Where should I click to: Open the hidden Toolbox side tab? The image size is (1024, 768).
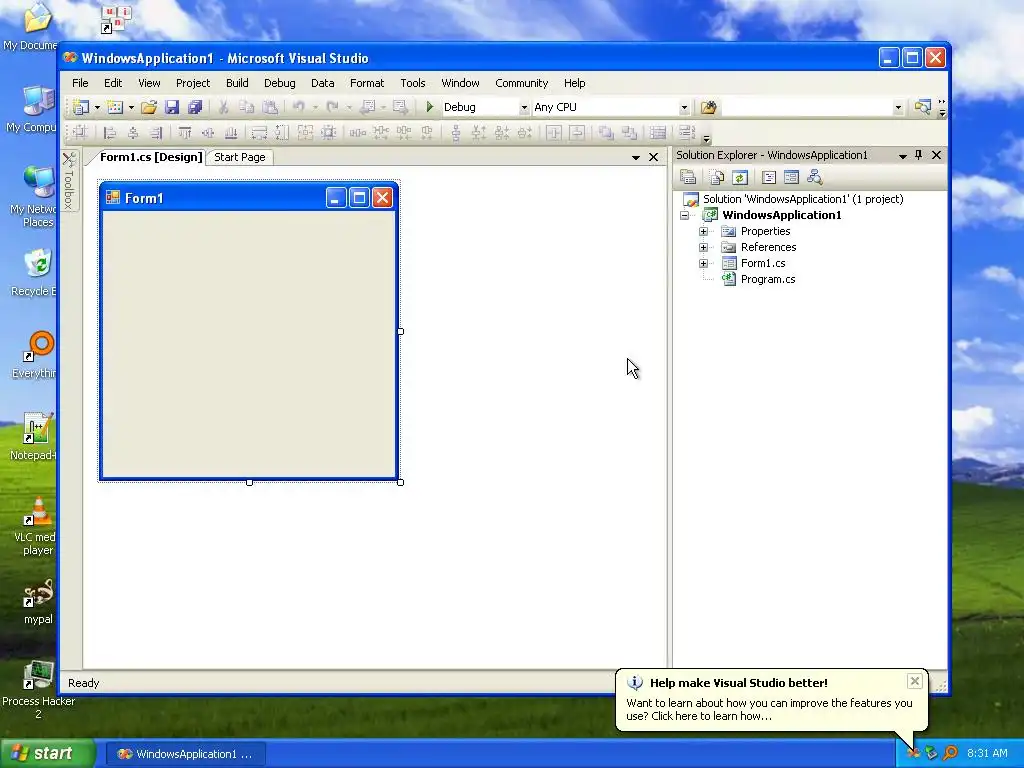coord(69,182)
